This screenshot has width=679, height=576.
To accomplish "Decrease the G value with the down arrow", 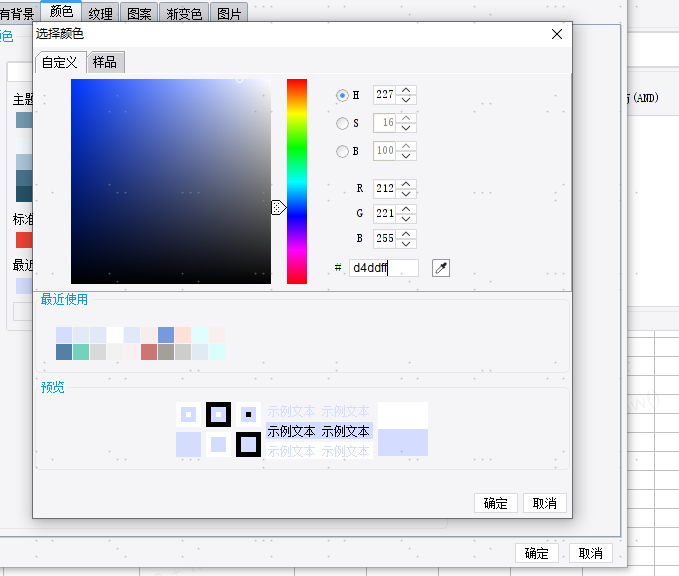I will point(406,219).
